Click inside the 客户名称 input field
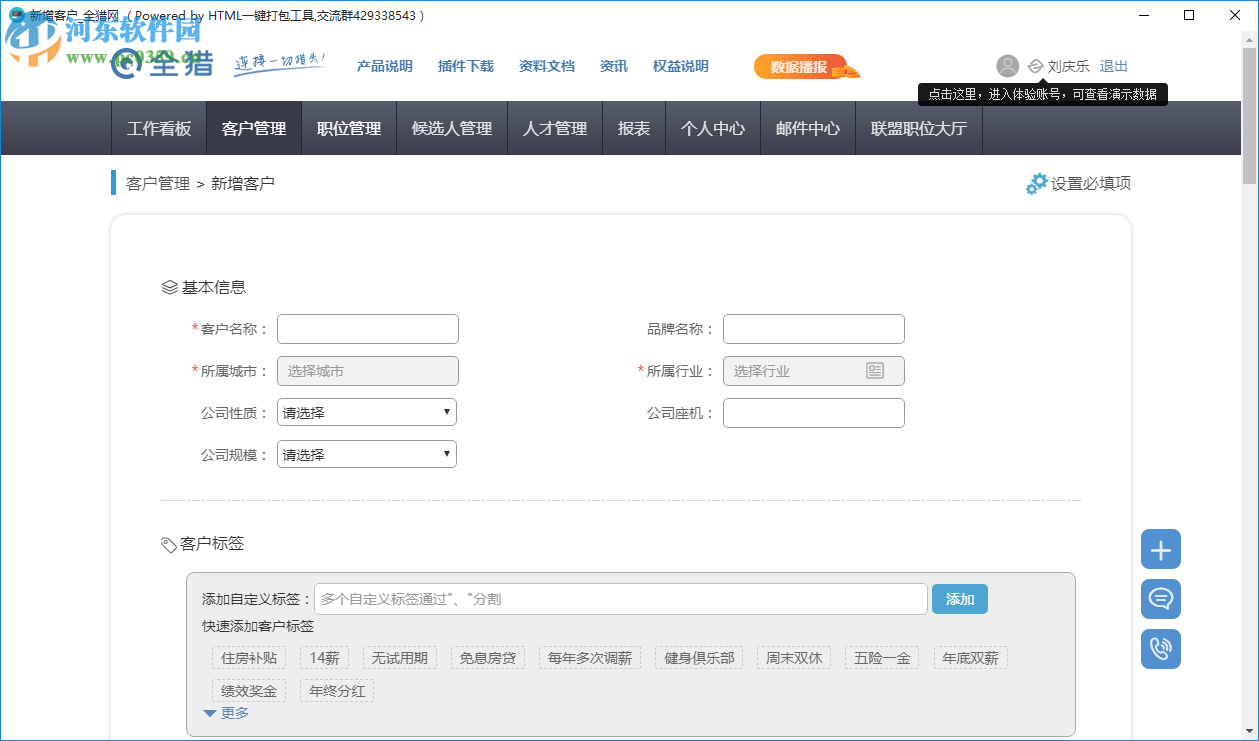The height and width of the screenshot is (741, 1259). click(367, 328)
